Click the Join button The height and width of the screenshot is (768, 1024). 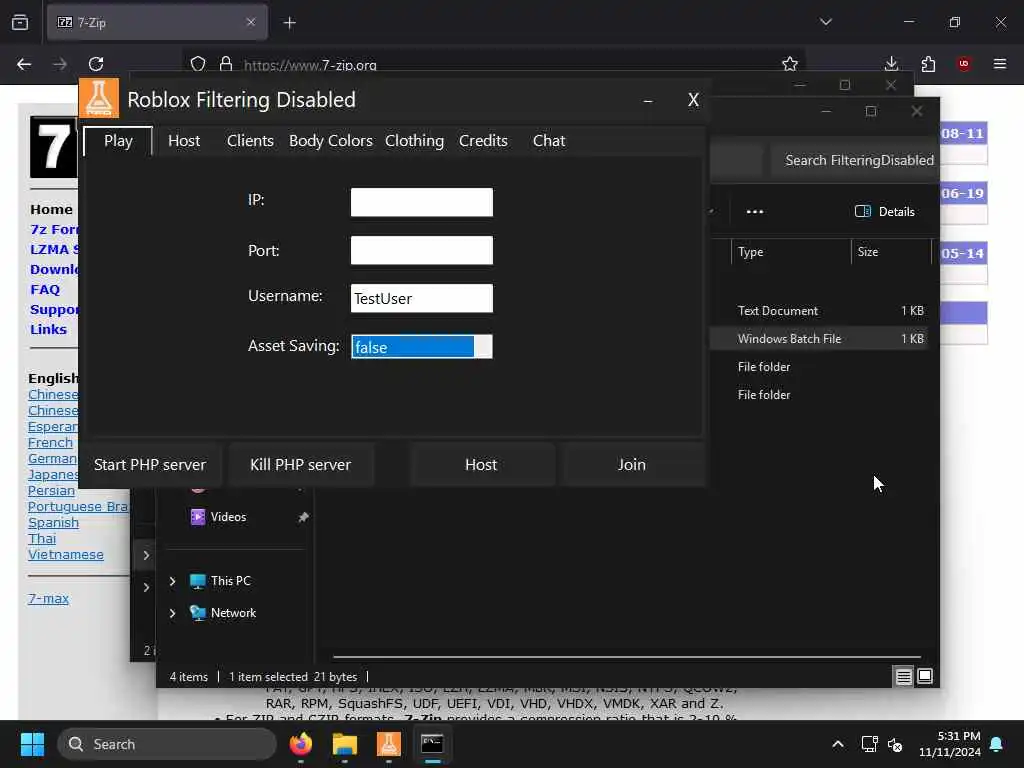[x=632, y=464]
